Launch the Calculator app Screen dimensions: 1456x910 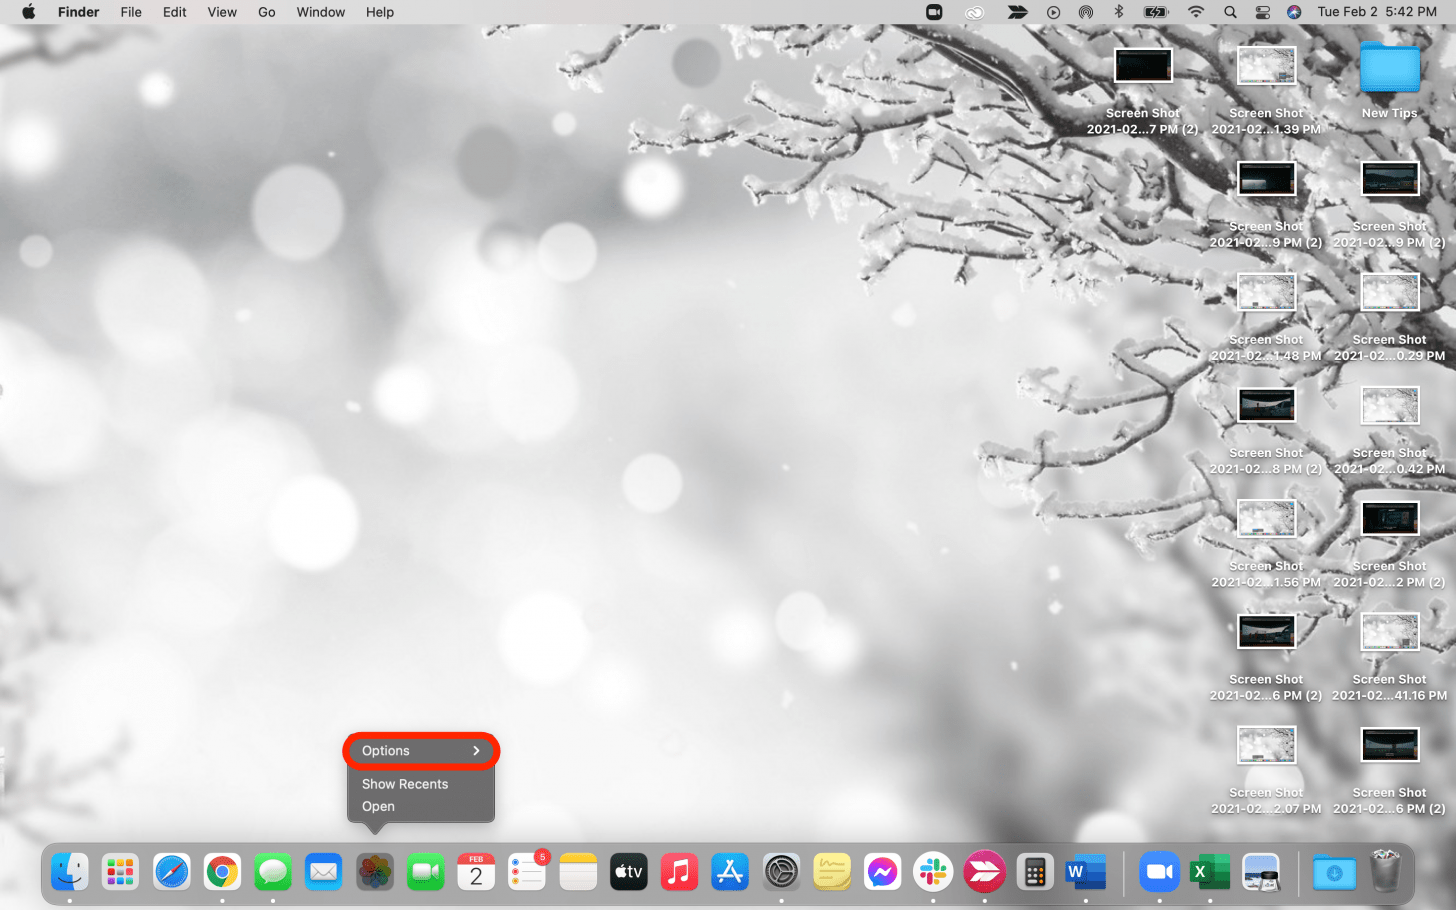coord(1035,871)
